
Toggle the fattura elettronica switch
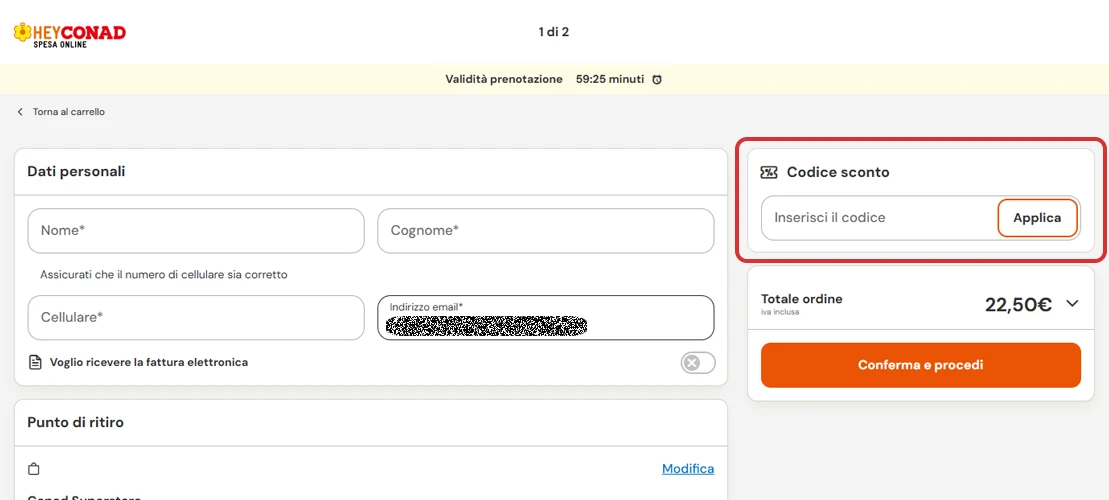pyautogui.click(x=698, y=363)
